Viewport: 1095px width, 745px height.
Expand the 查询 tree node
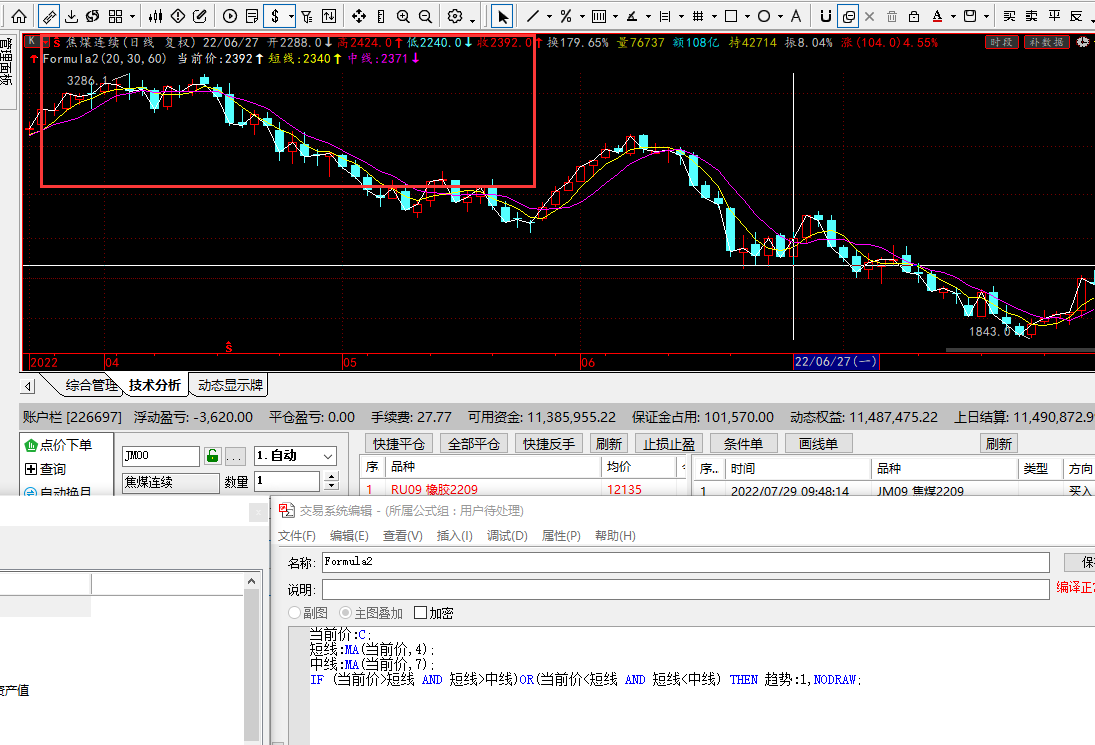(31, 469)
